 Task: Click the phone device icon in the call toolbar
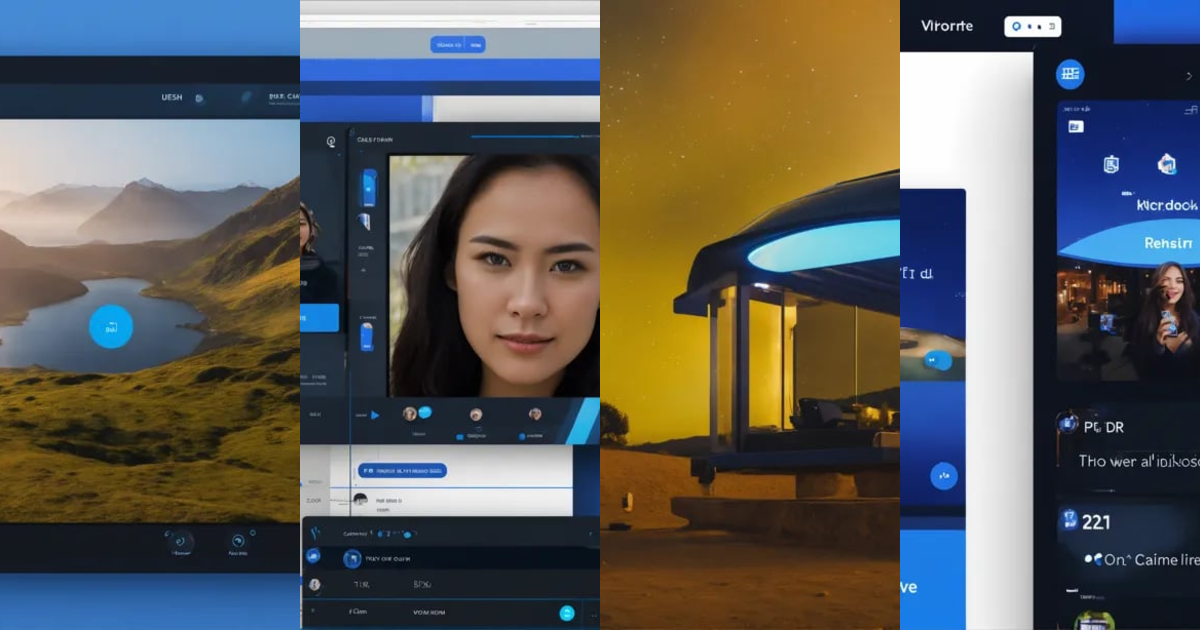point(369,188)
